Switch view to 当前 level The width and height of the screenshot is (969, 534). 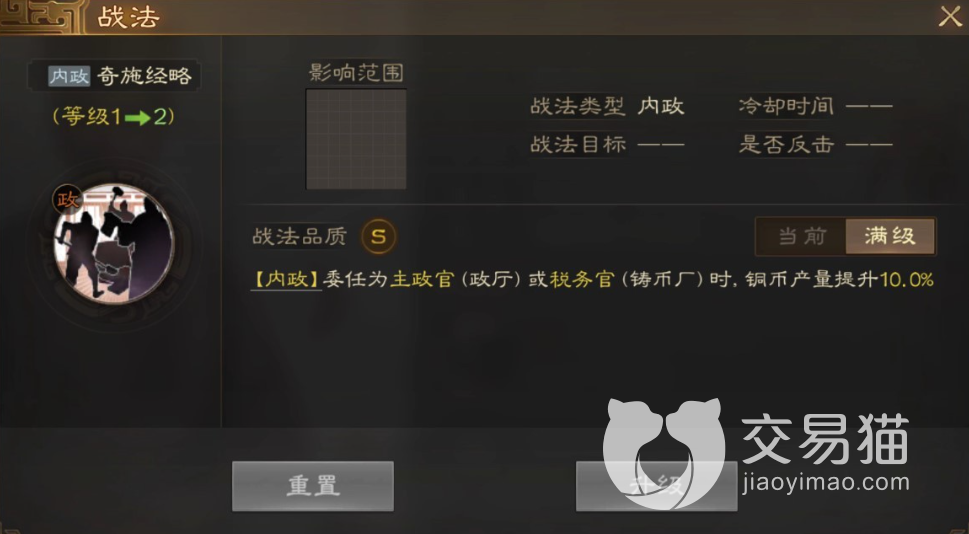click(x=802, y=236)
